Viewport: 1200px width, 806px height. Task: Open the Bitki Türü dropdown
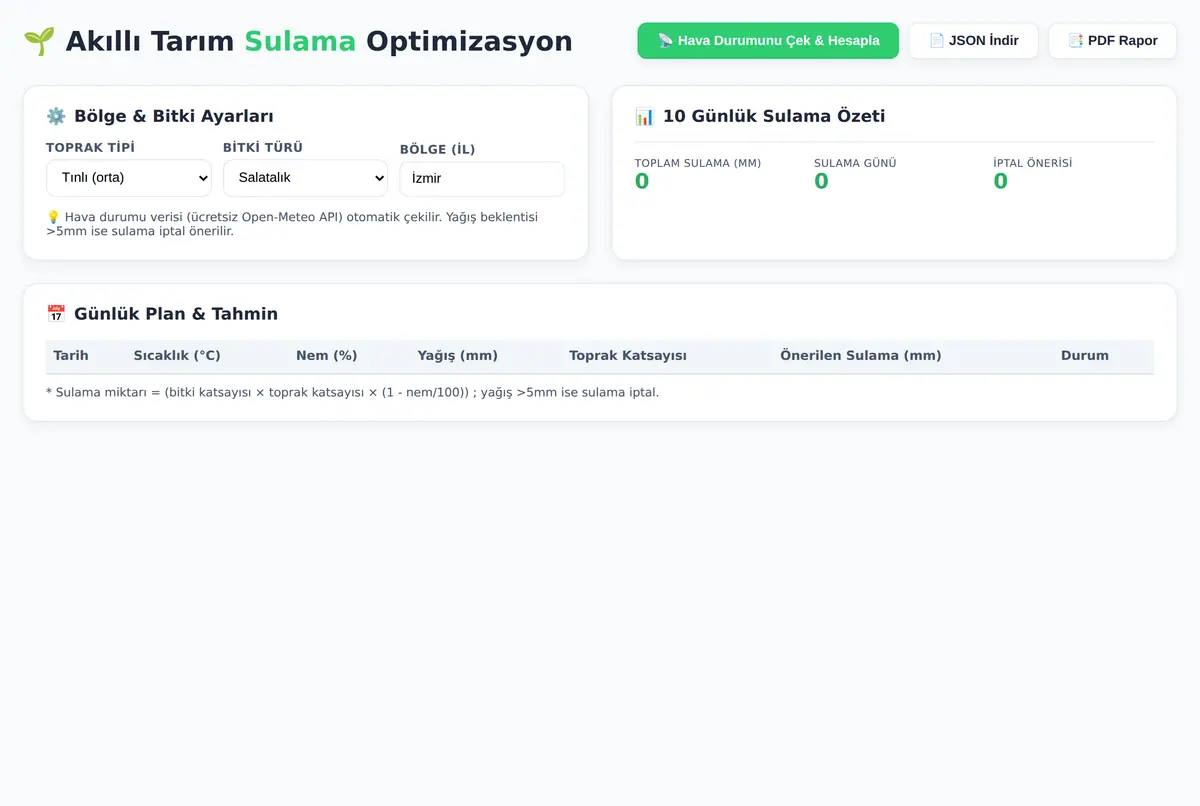(x=305, y=178)
